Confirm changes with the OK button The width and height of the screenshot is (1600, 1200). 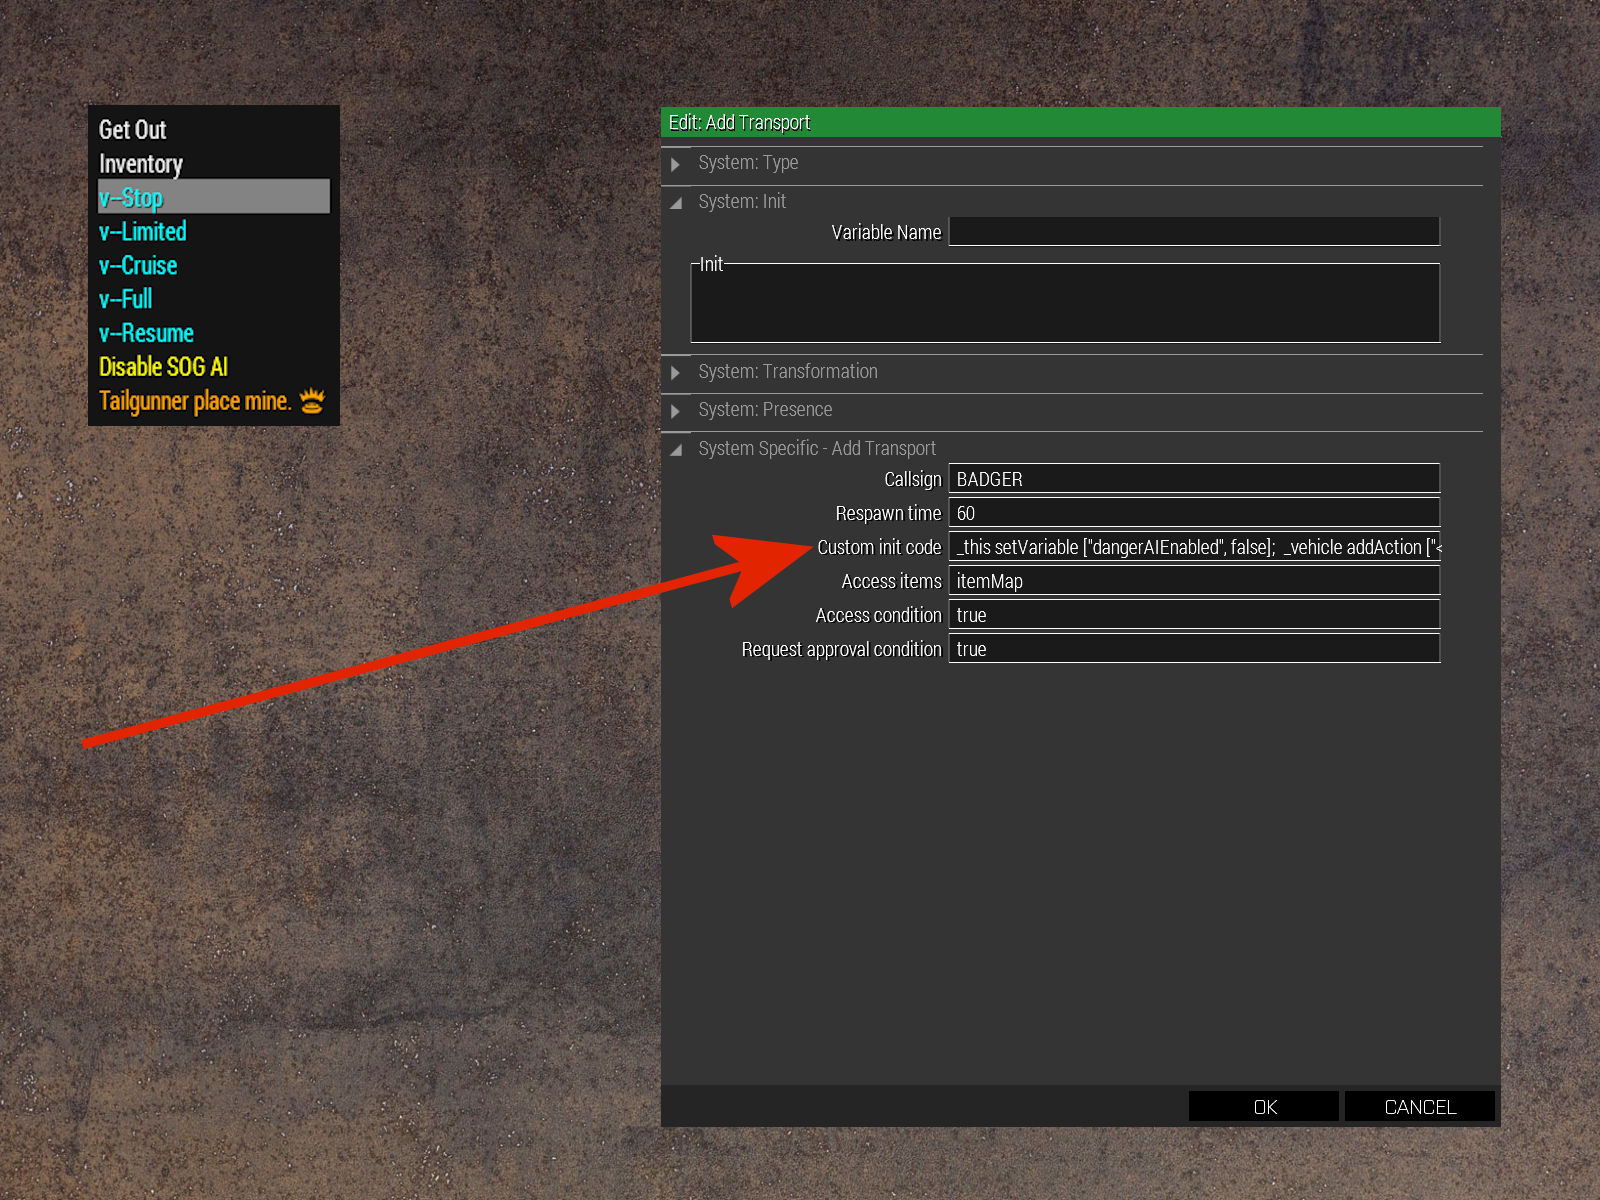[1263, 1106]
